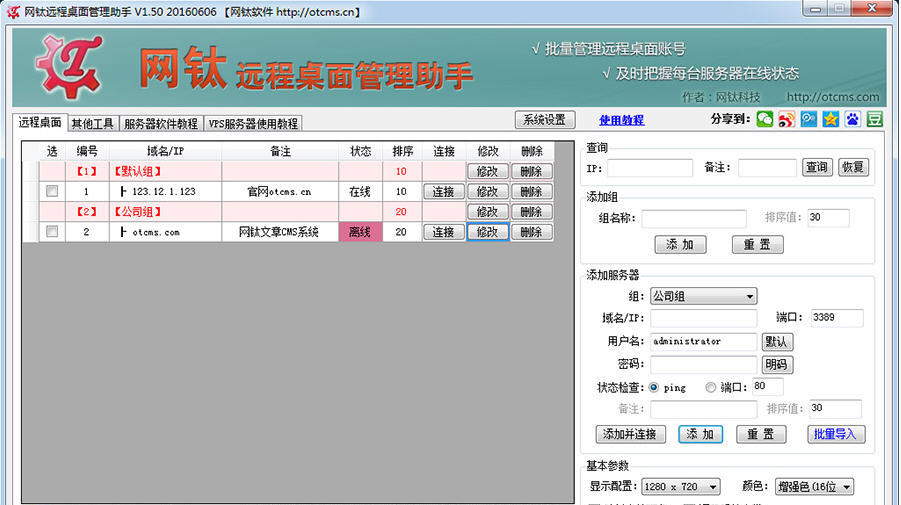The image size is (901, 505).
Task: Click 默认 button next to username
Action: (777, 342)
